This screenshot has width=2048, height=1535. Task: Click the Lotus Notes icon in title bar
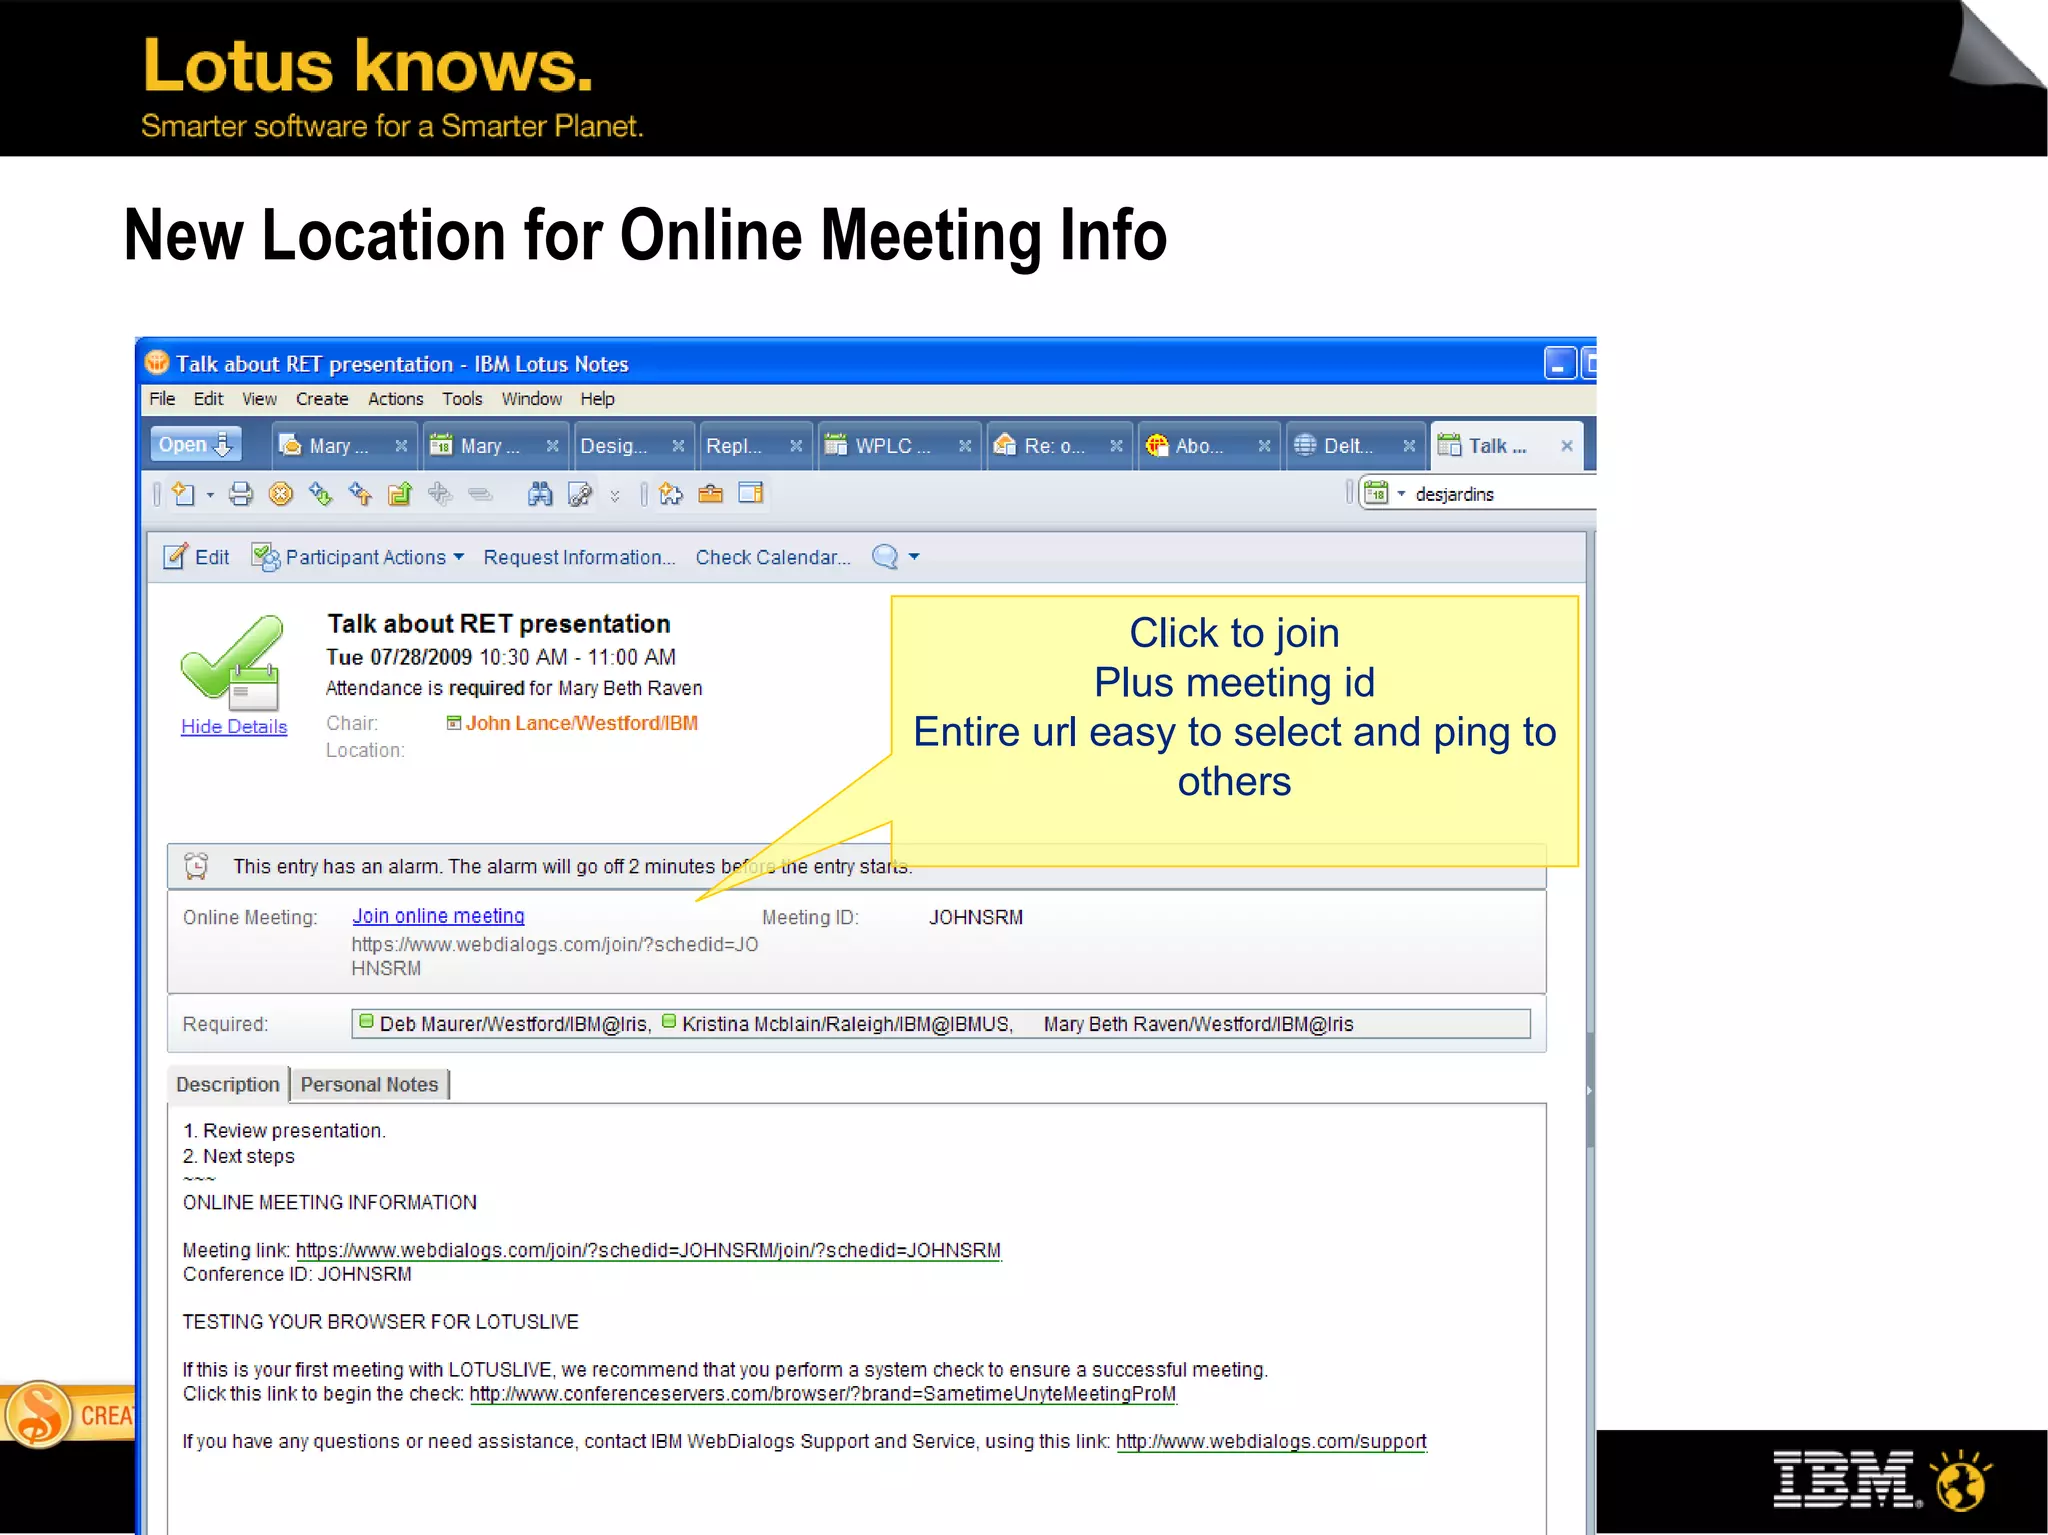(157, 362)
